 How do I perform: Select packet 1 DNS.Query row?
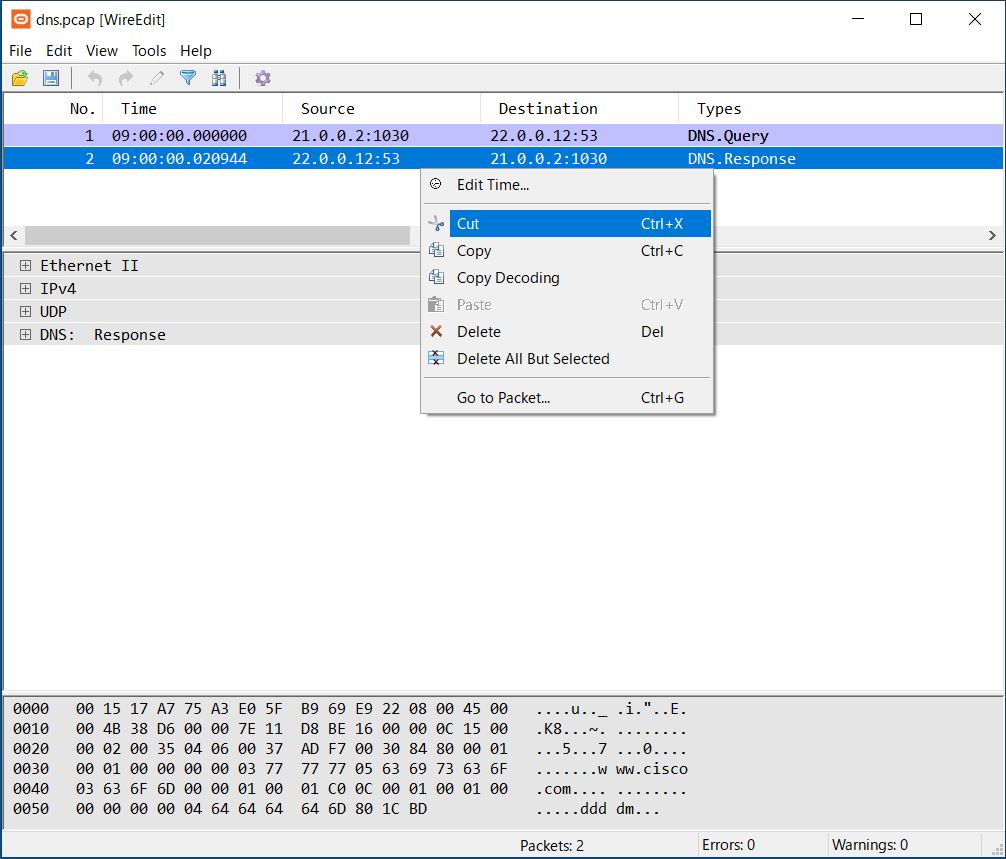click(x=503, y=135)
